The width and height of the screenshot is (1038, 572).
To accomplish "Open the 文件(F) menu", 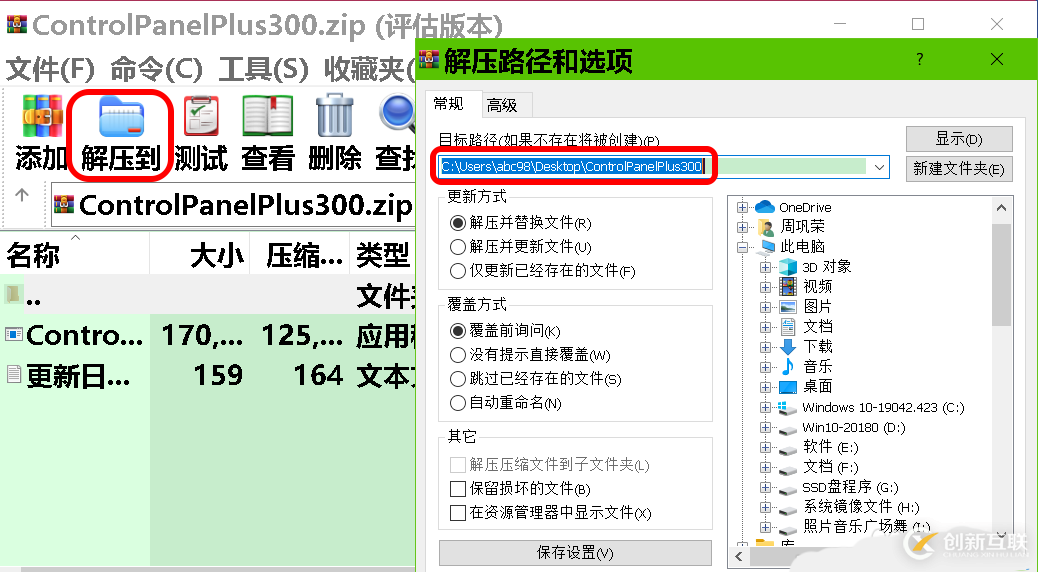I will click(50, 69).
